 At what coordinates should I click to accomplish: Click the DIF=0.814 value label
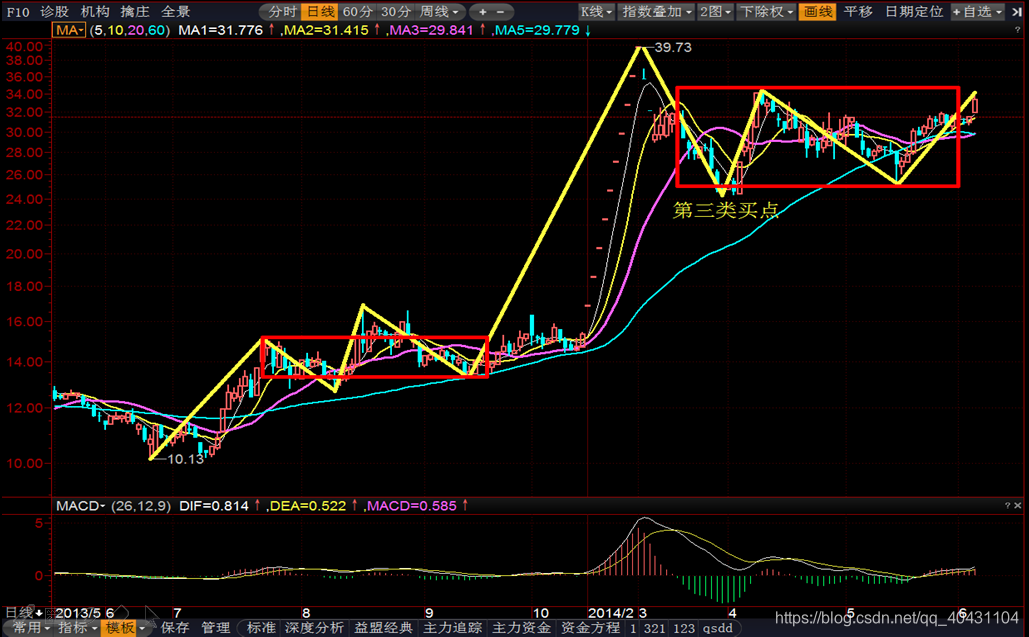214,506
